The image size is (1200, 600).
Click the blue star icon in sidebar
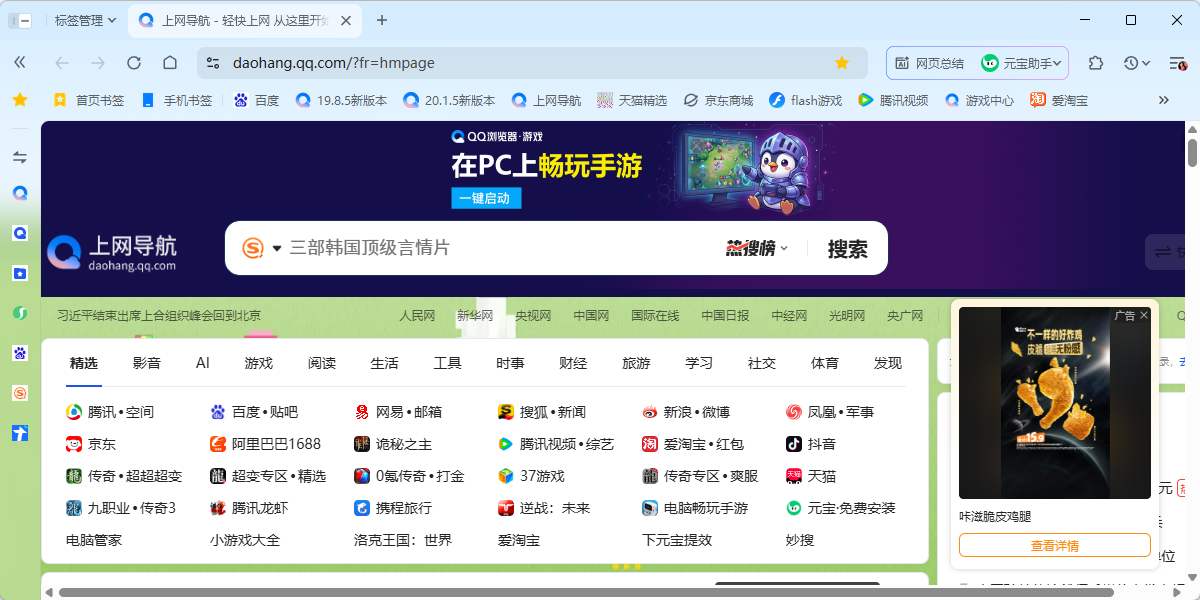point(20,273)
